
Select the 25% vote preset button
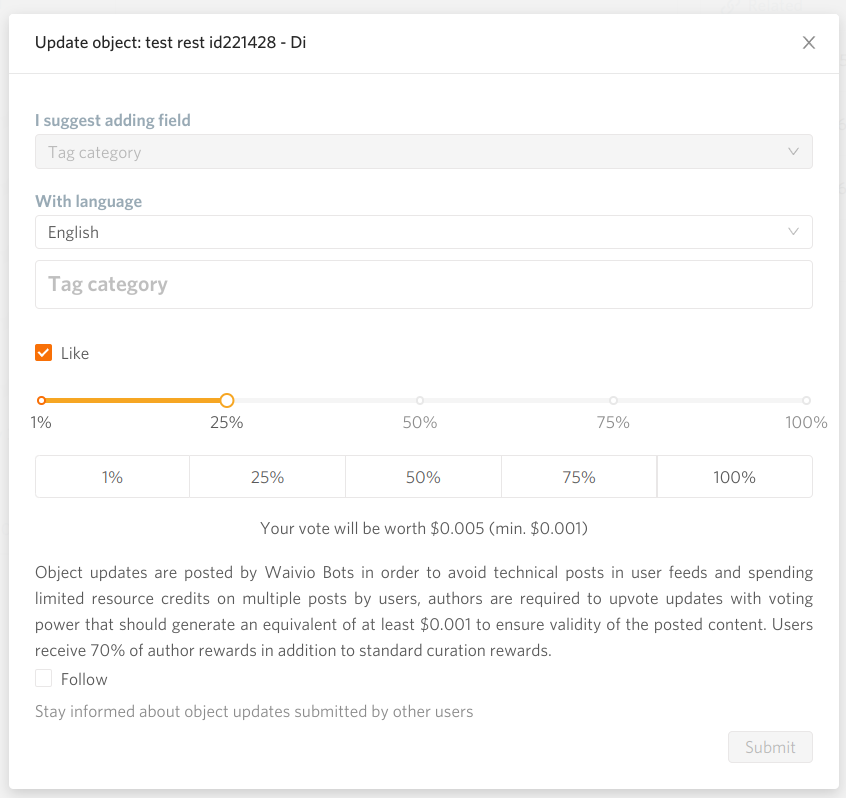click(x=268, y=476)
